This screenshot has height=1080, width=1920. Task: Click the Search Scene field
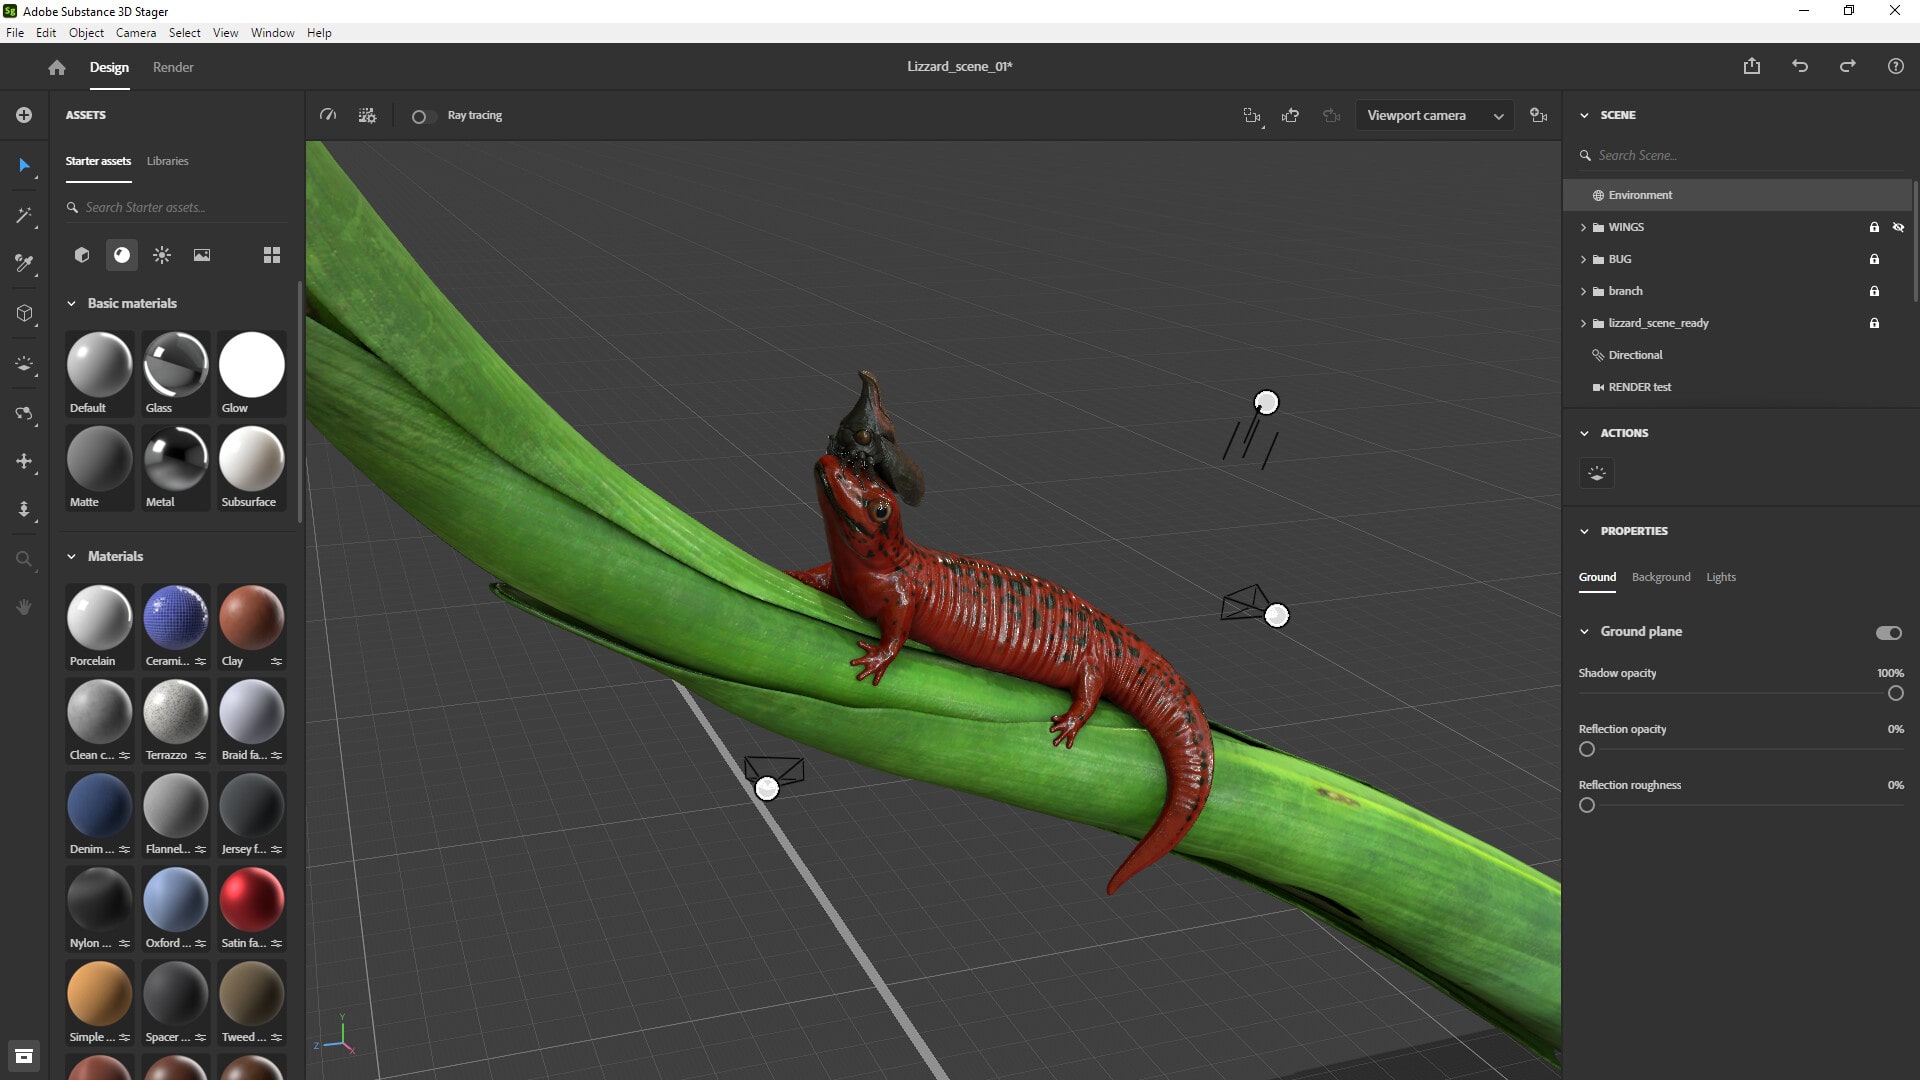click(1742, 155)
